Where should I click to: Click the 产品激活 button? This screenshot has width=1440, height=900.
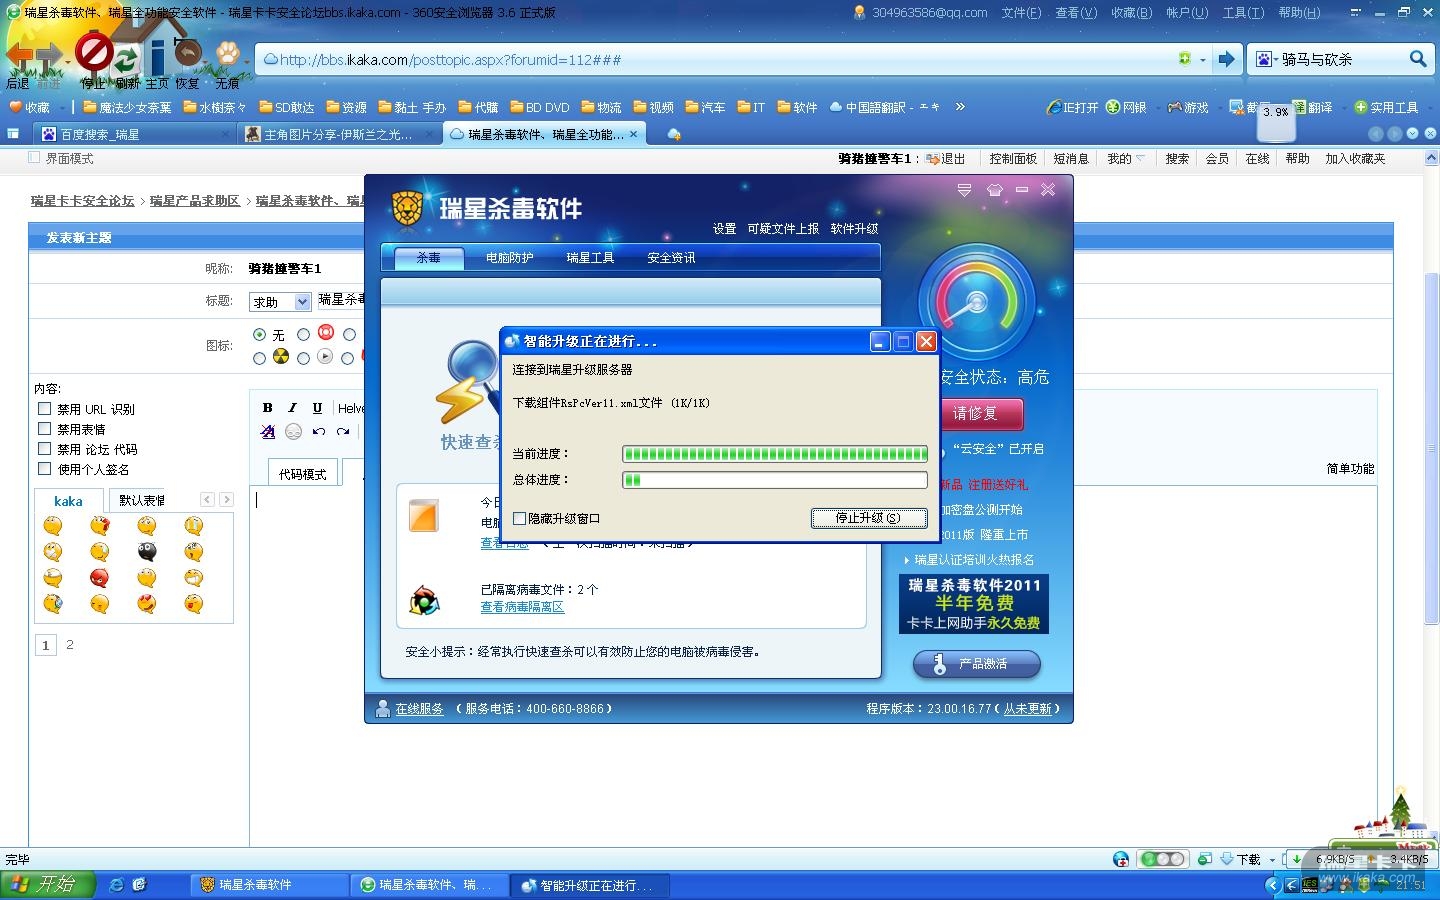976,664
